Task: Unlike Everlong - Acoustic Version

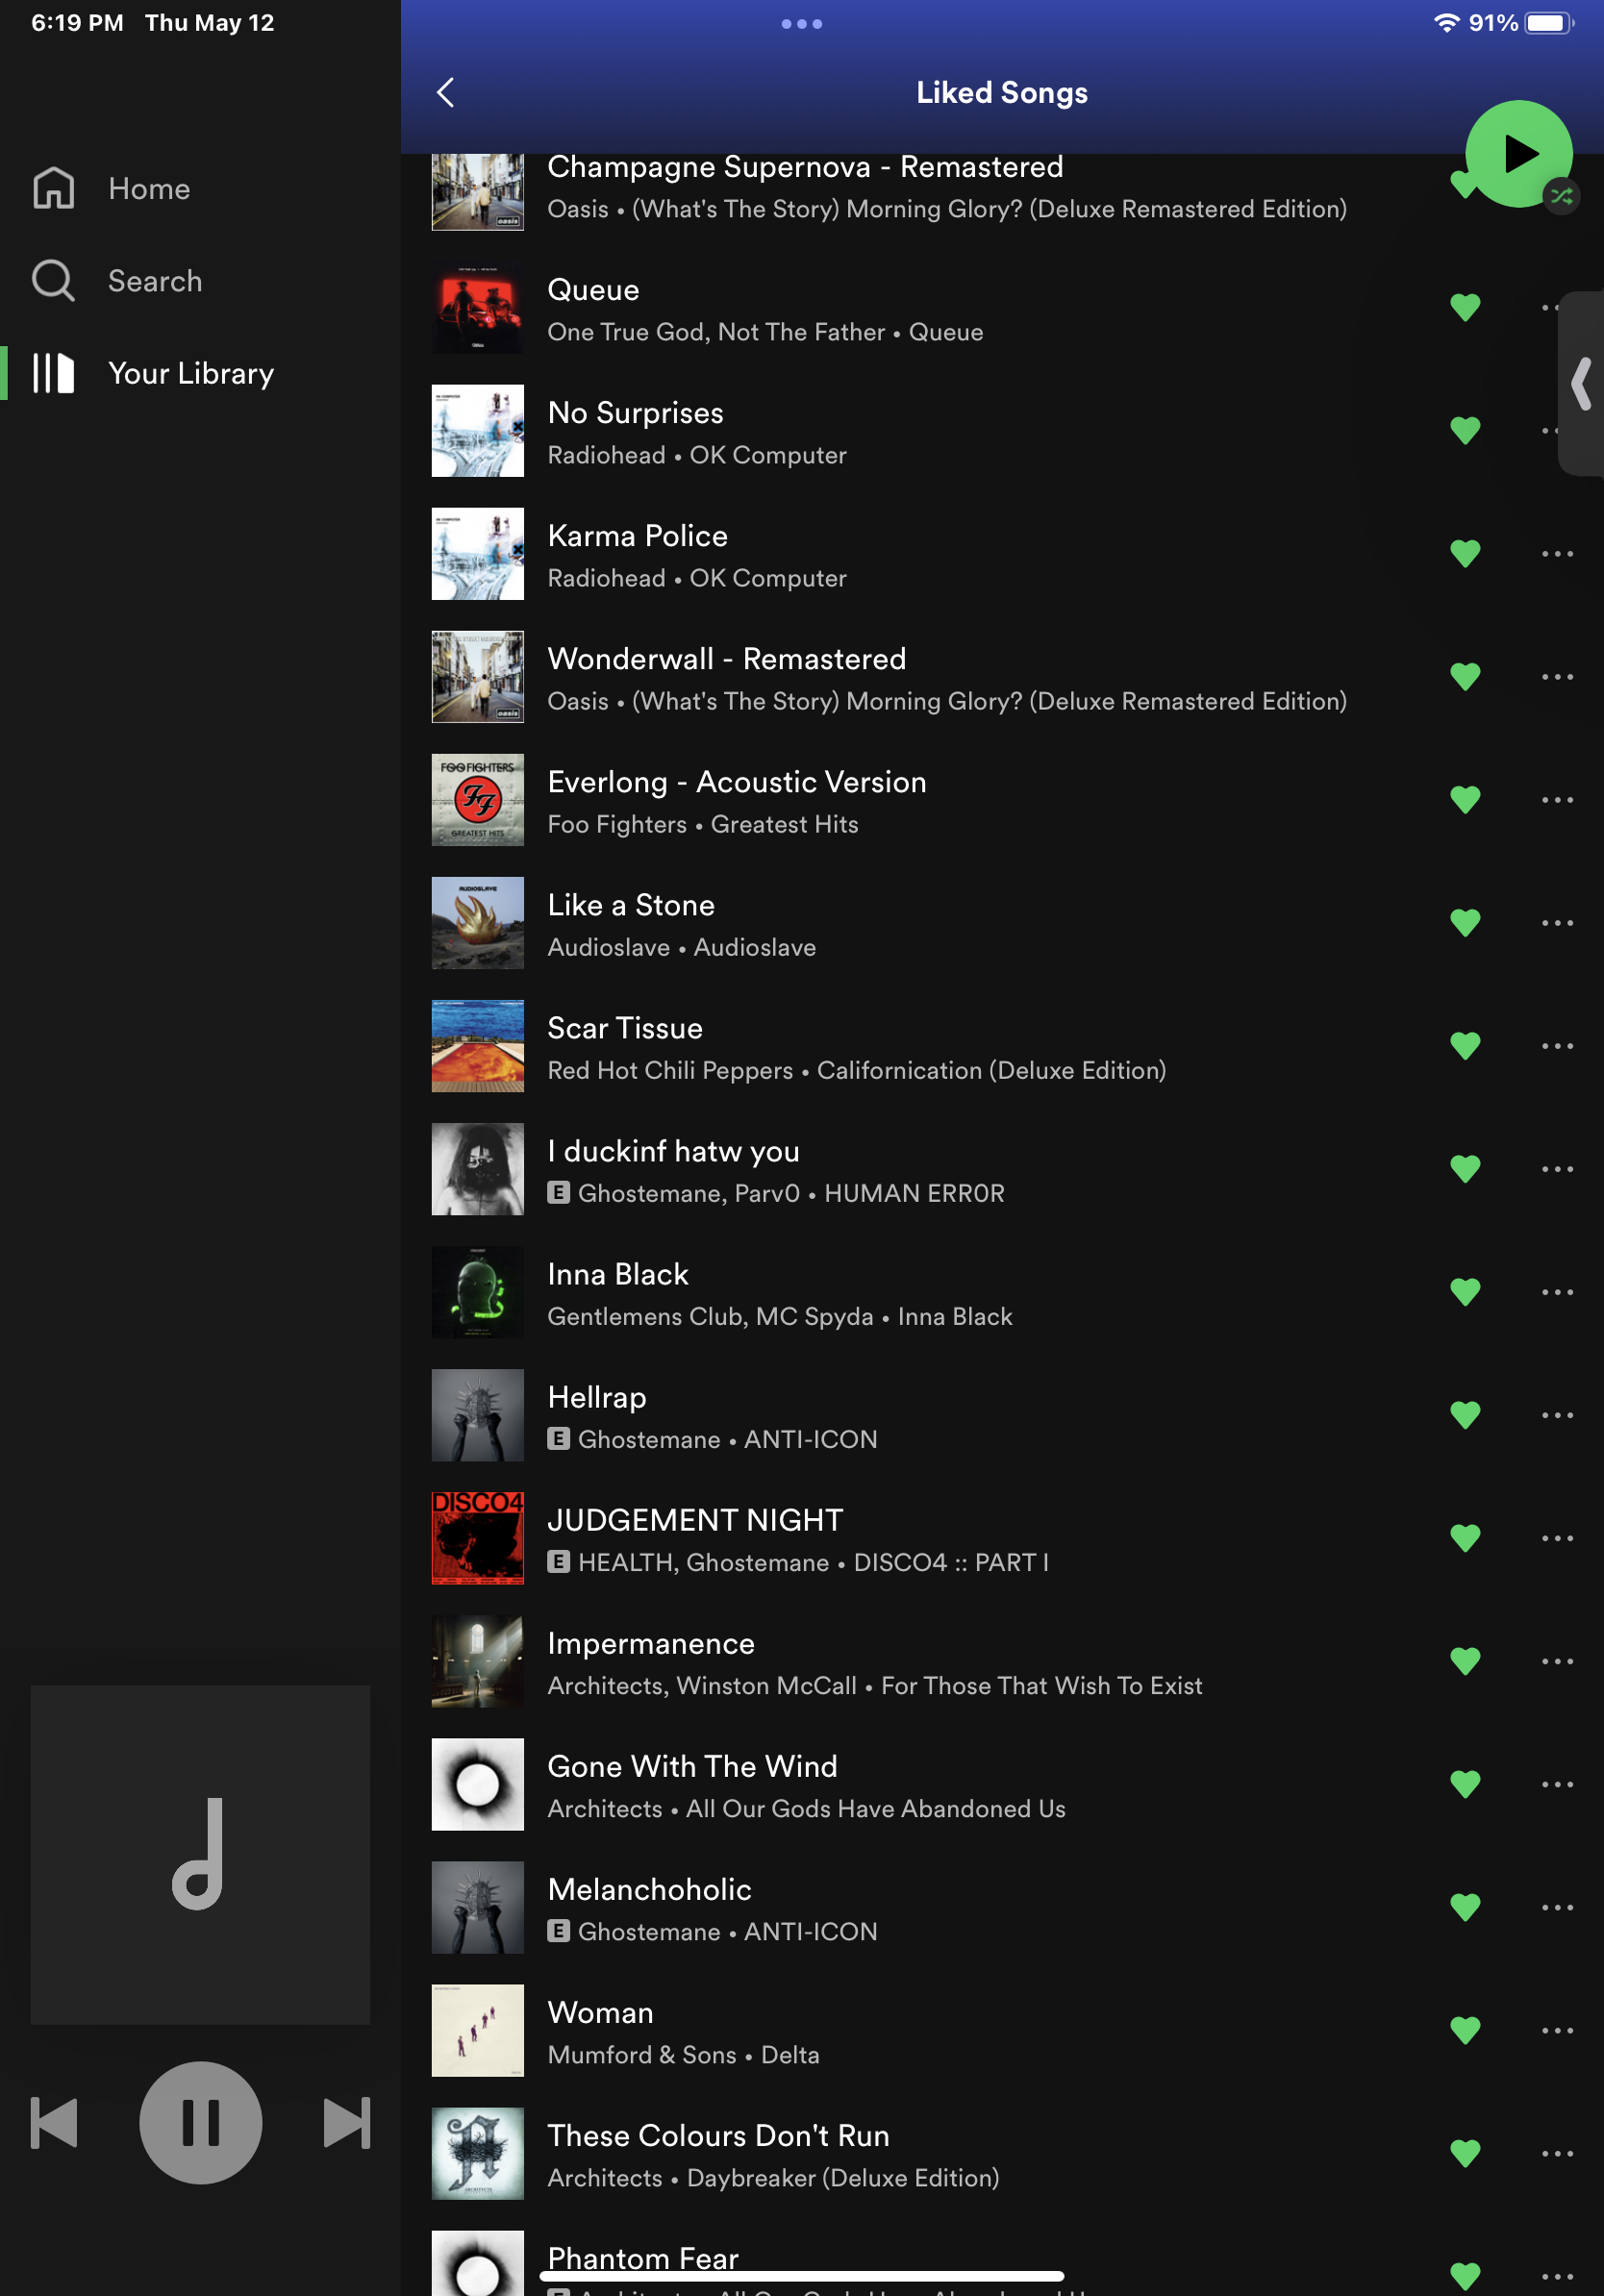Action: click(x=1464, y=799)
